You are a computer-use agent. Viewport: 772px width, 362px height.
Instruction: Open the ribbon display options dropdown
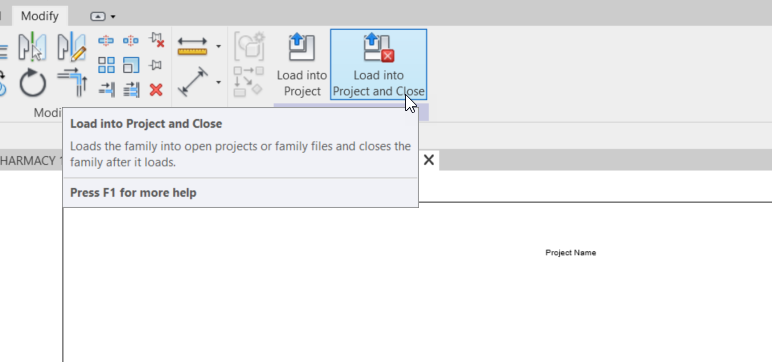pyautogui.click(x=103, y=16)
